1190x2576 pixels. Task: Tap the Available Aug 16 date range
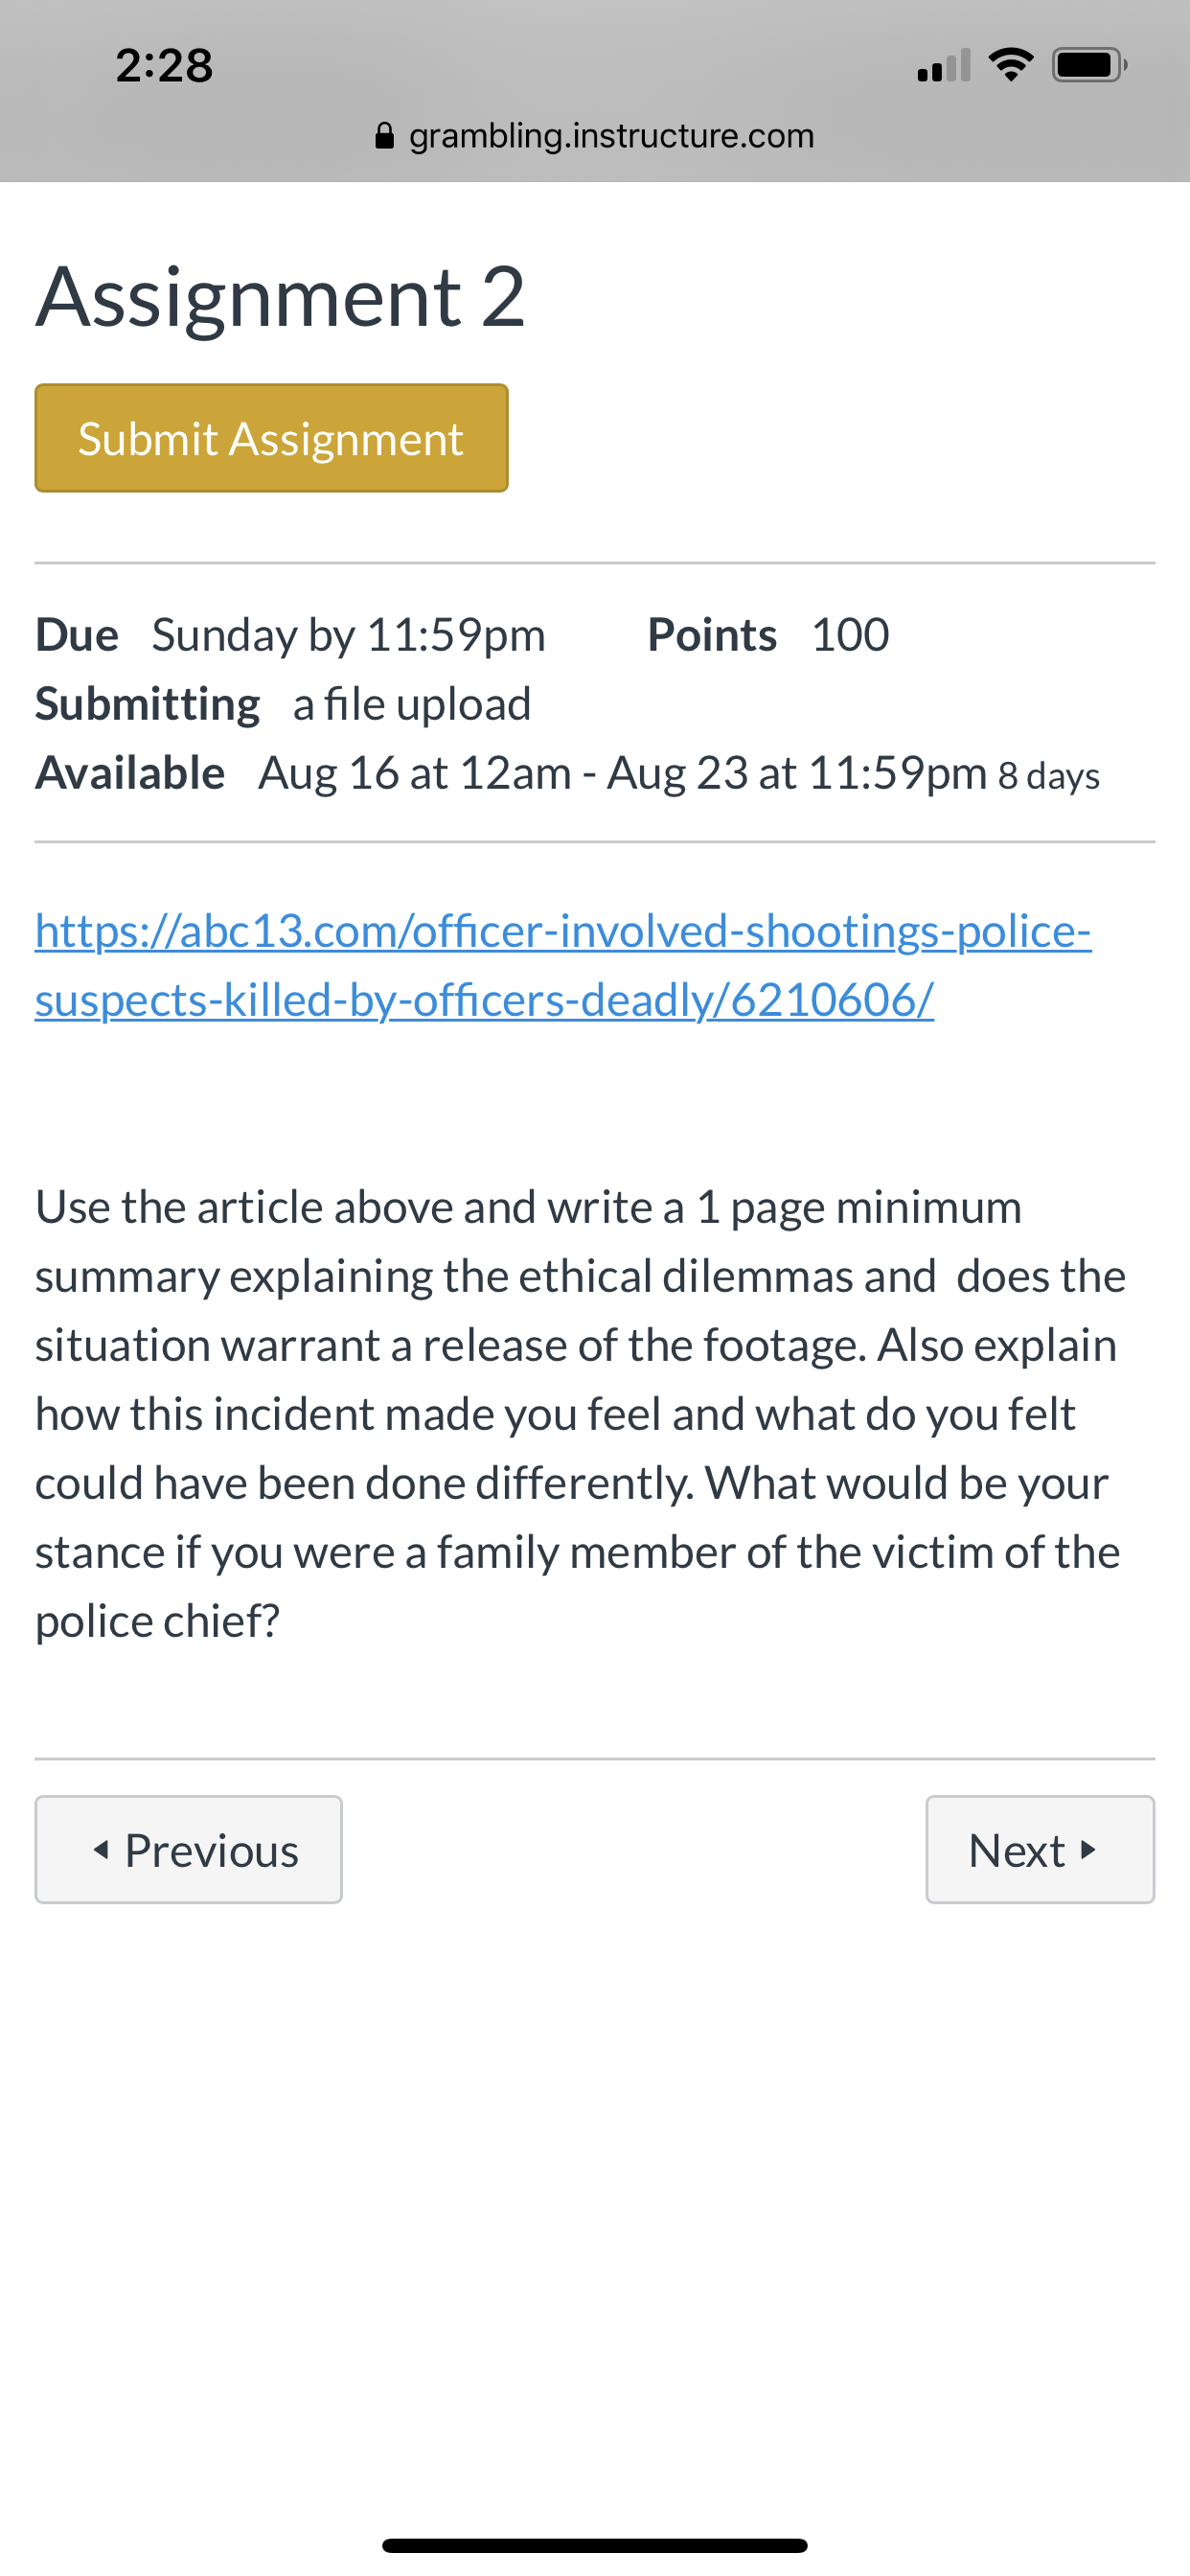click(567, 773)
